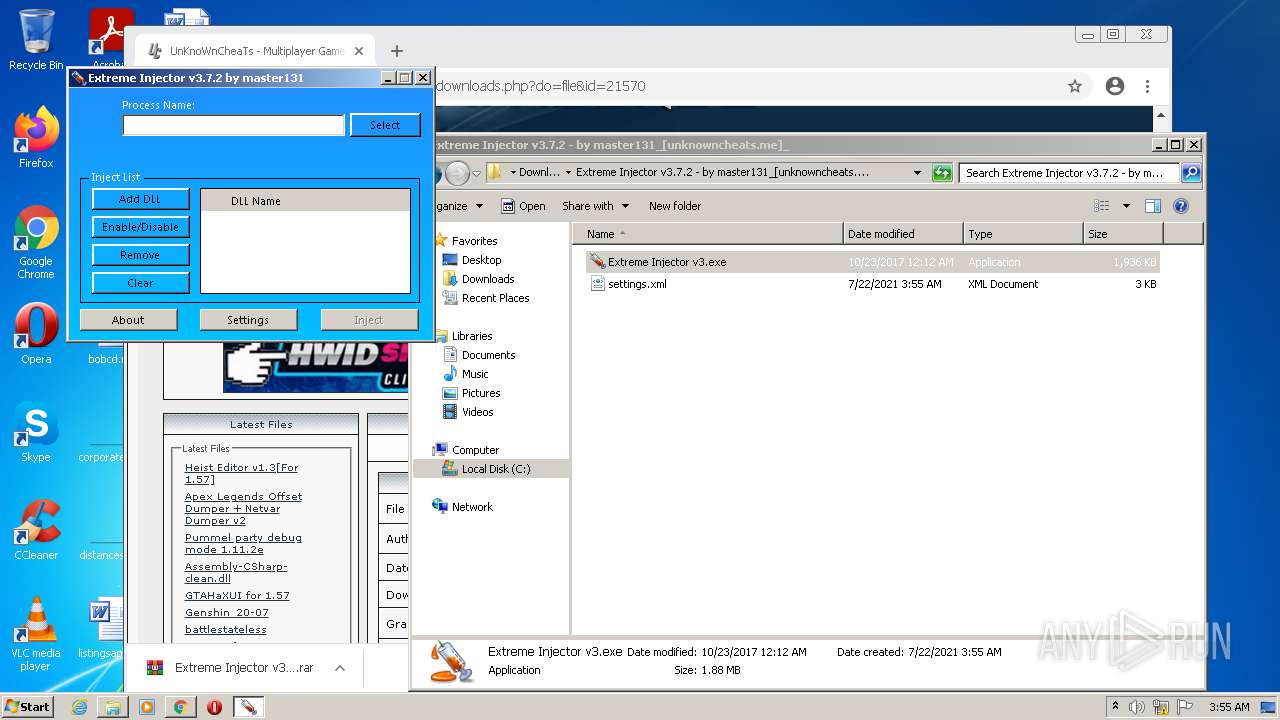
Task: Open About dialog in Extreme Injector
Action: coord(128,320)
